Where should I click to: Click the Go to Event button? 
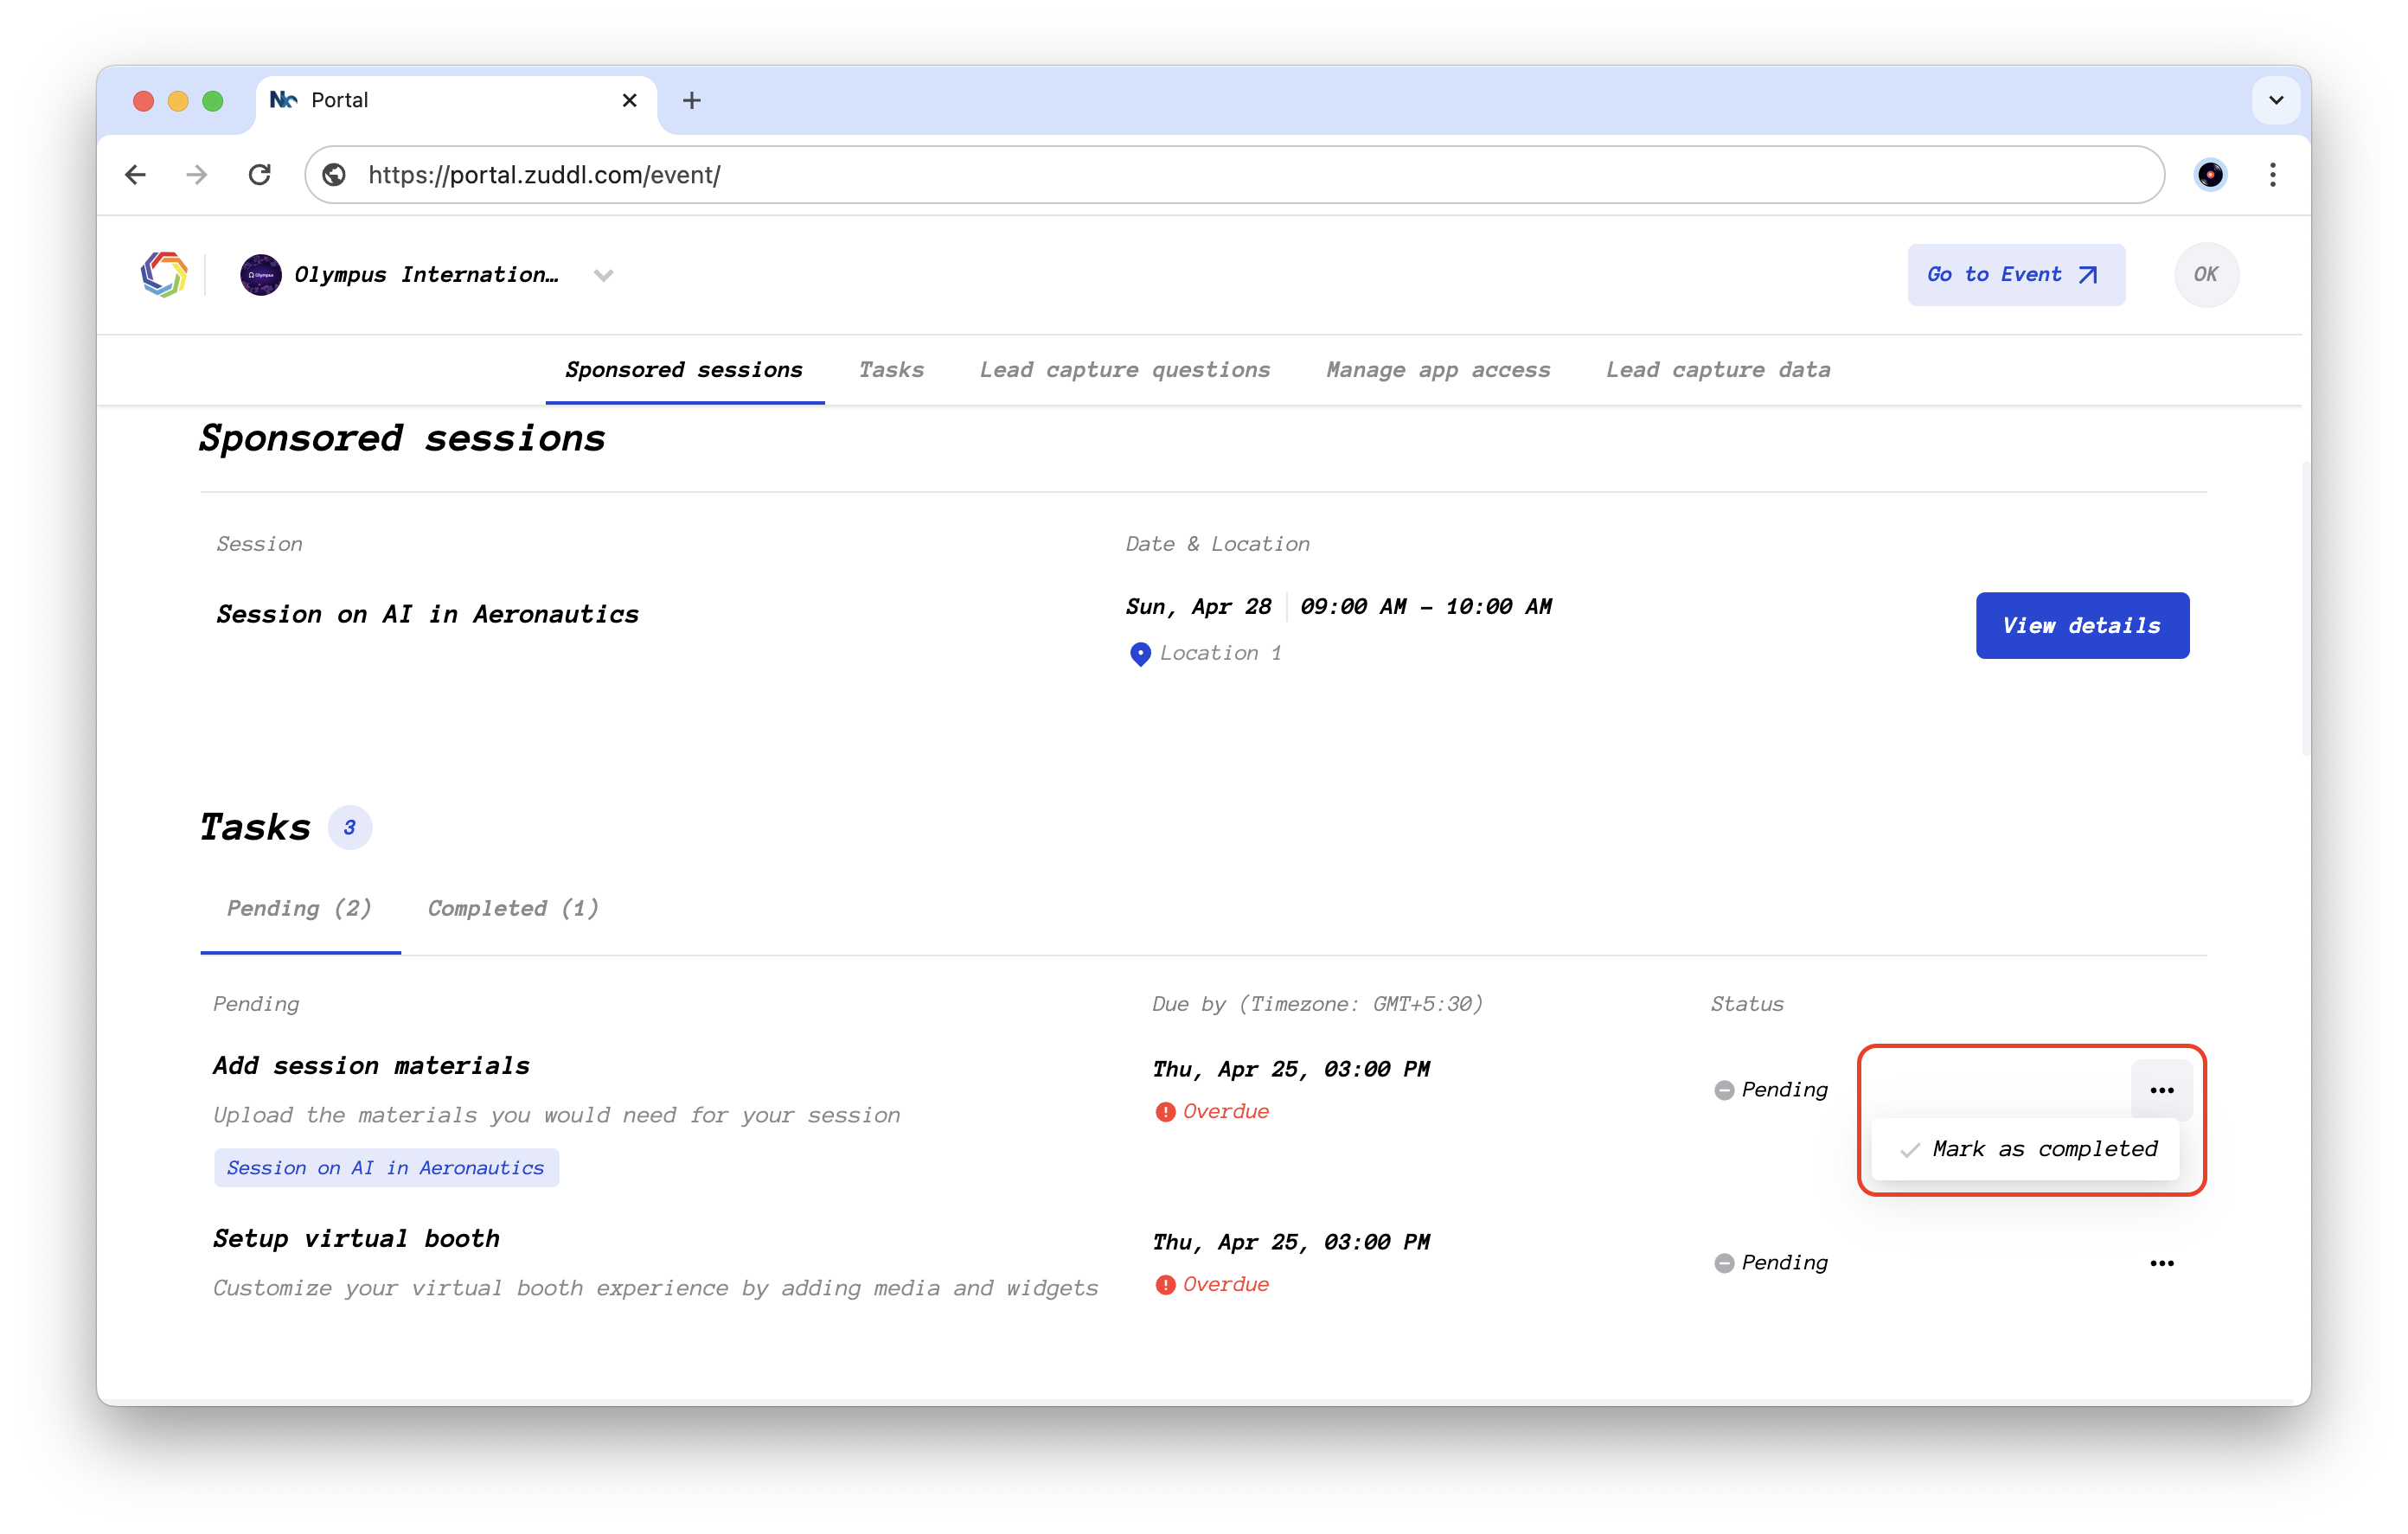pos(2015,274)
